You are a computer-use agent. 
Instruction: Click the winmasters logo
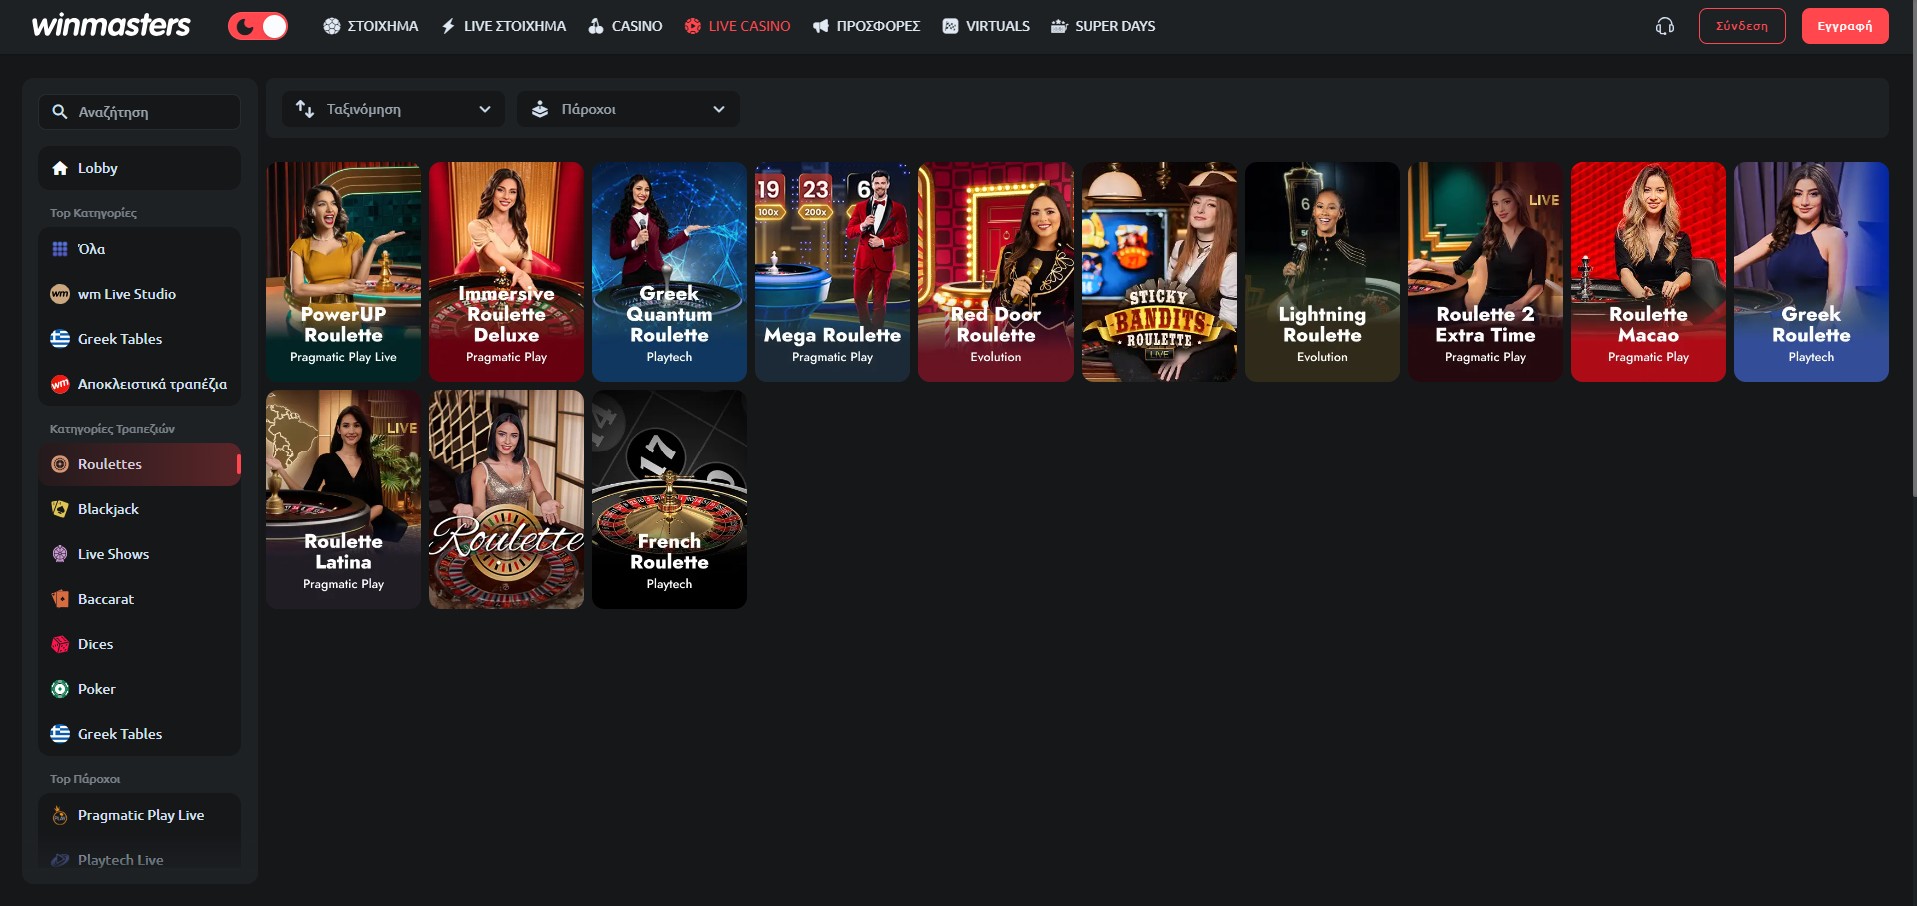111,25
